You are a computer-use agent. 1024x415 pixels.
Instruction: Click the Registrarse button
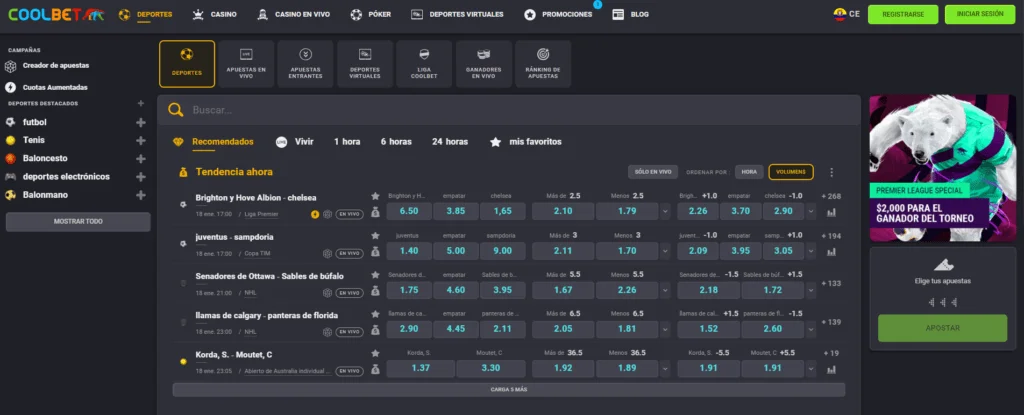point(903,15)
